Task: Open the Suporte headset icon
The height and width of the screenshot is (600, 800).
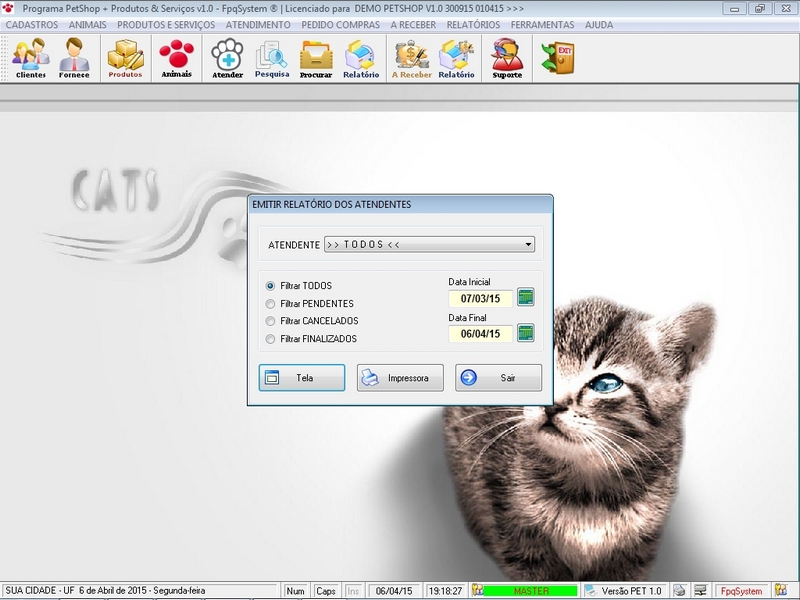Action: pyautogui.click(x=507, y=58)
